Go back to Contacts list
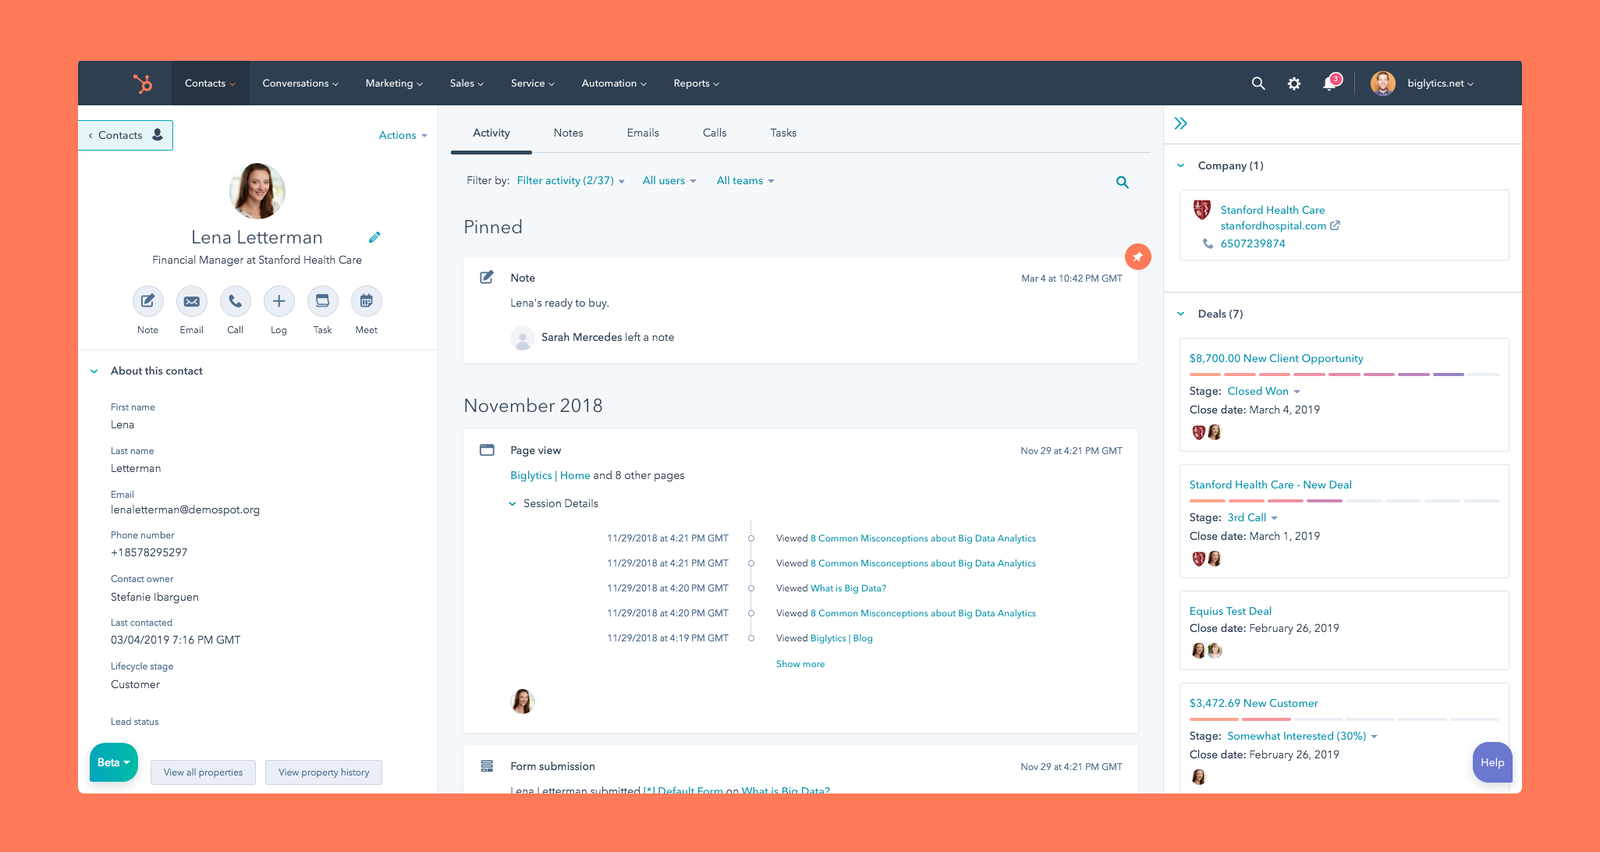 125,135
